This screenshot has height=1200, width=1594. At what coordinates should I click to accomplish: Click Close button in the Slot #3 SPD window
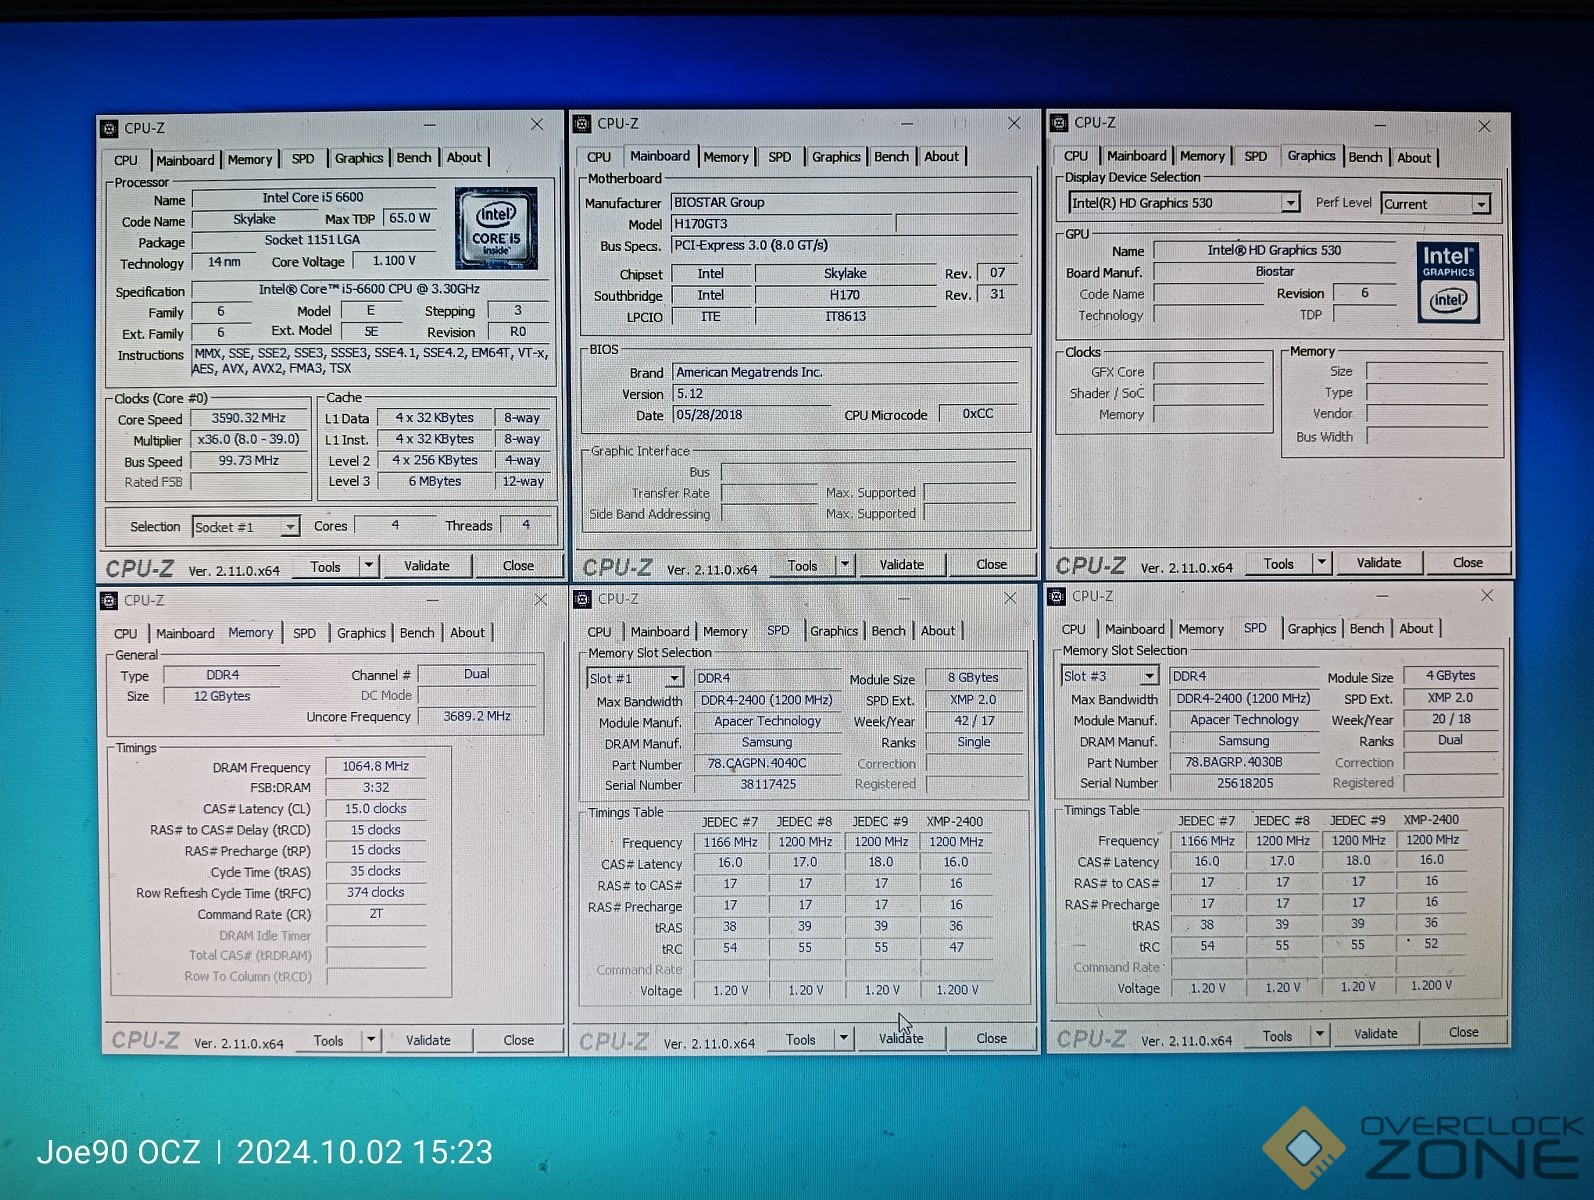pos(1463,1033)
